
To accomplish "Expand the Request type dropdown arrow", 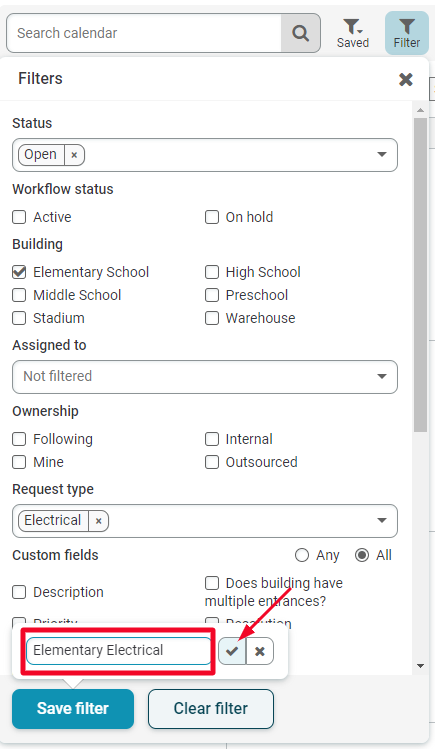I will point(382,520).
